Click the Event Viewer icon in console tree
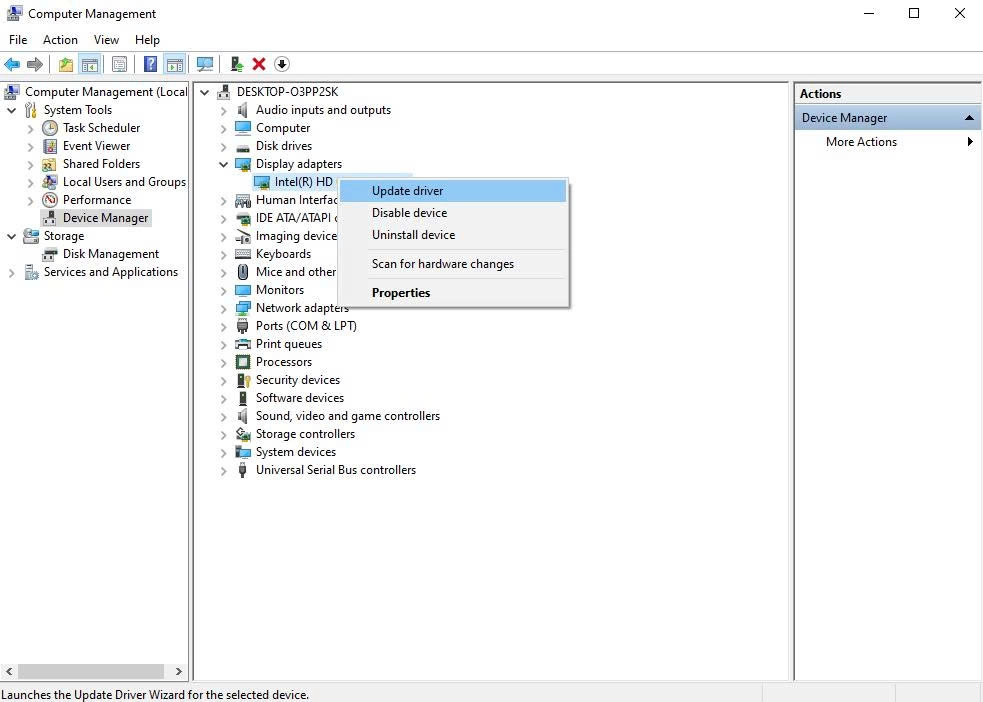The image size is (983, 702). 50,146
